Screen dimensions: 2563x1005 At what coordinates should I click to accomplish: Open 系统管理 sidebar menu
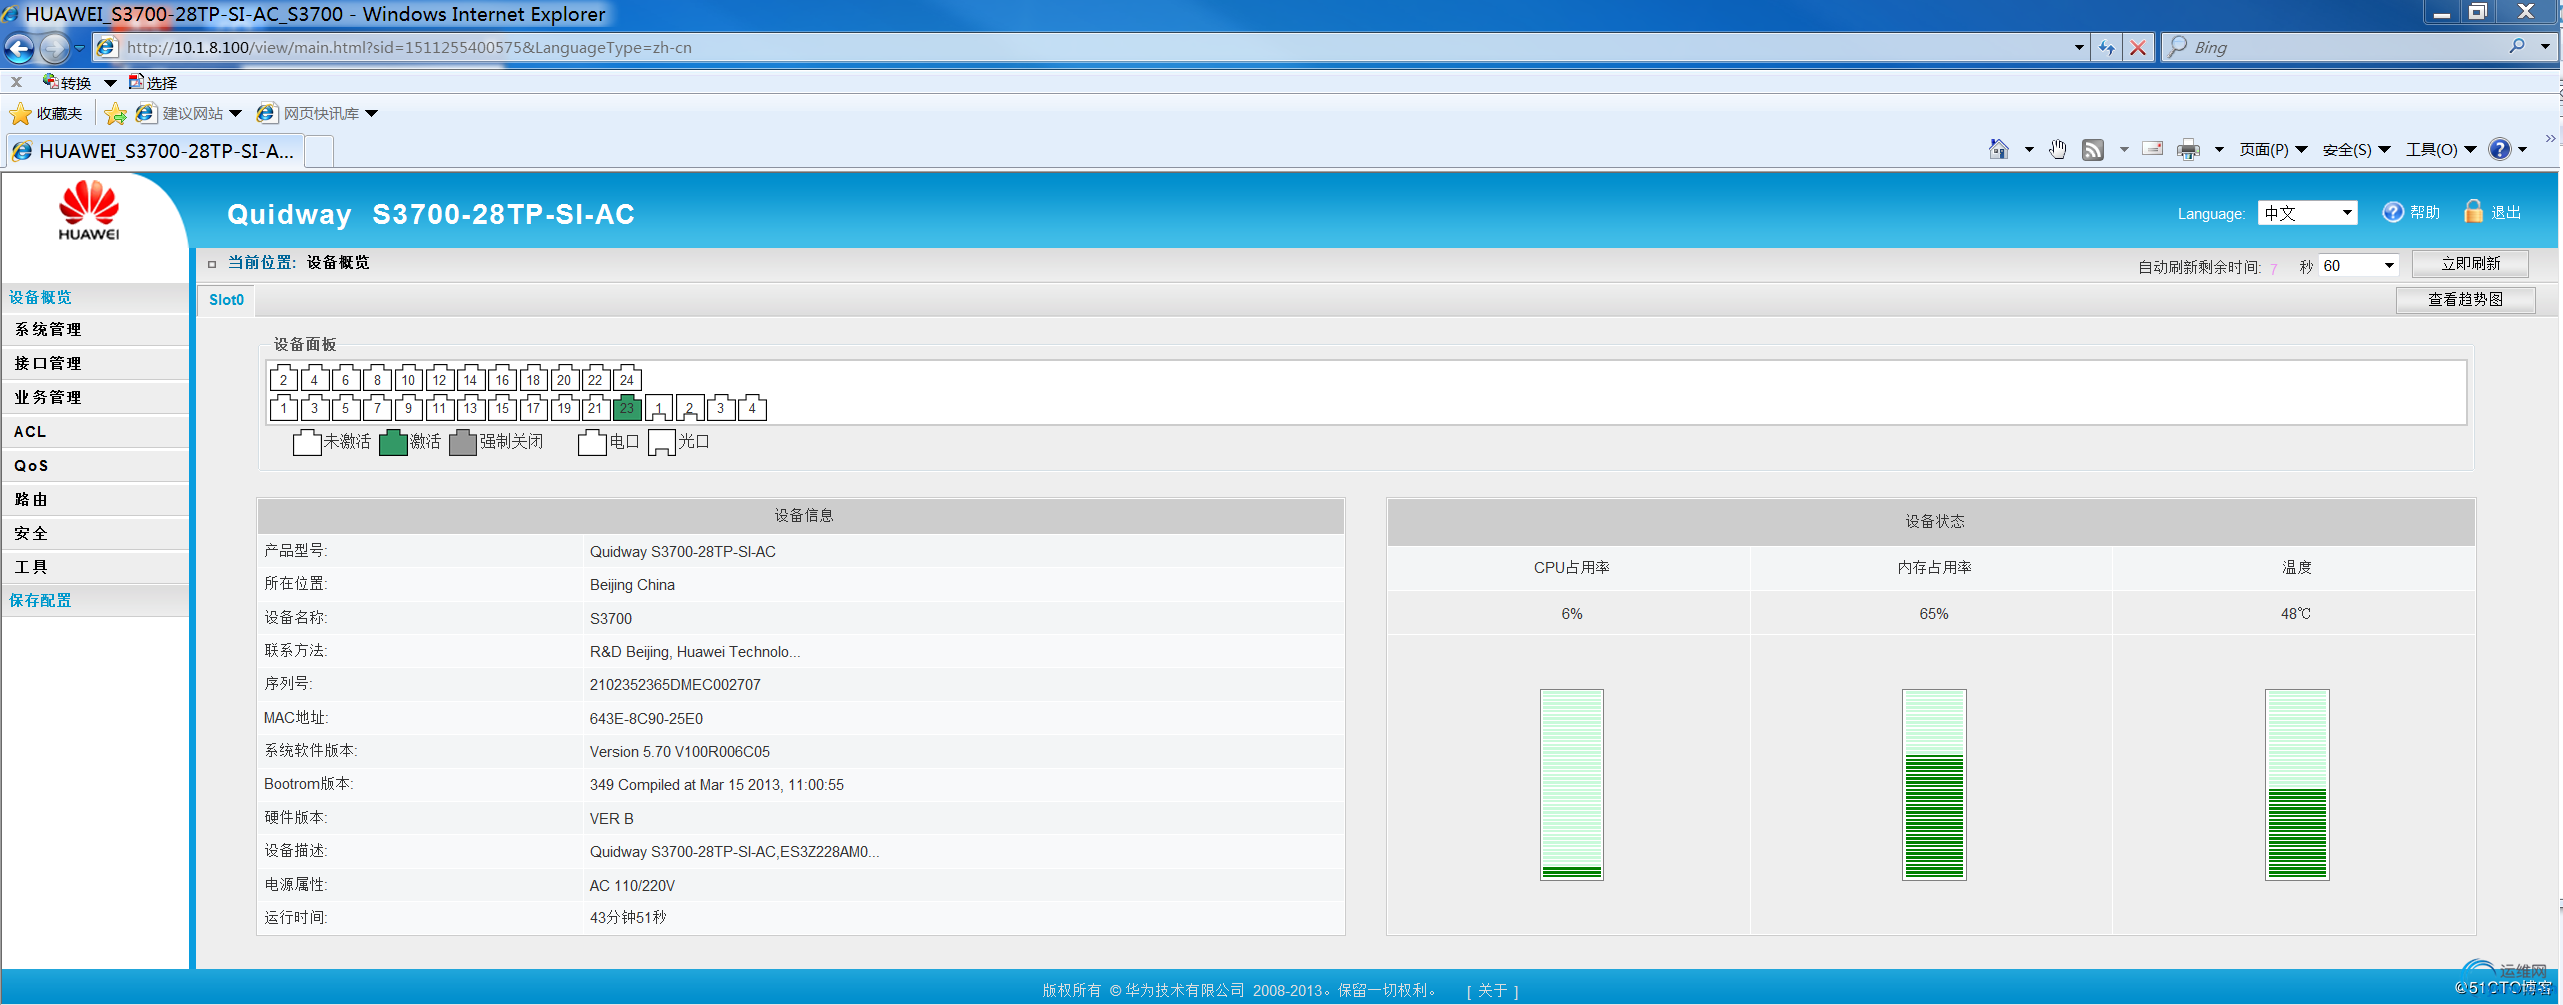[95, 329]
